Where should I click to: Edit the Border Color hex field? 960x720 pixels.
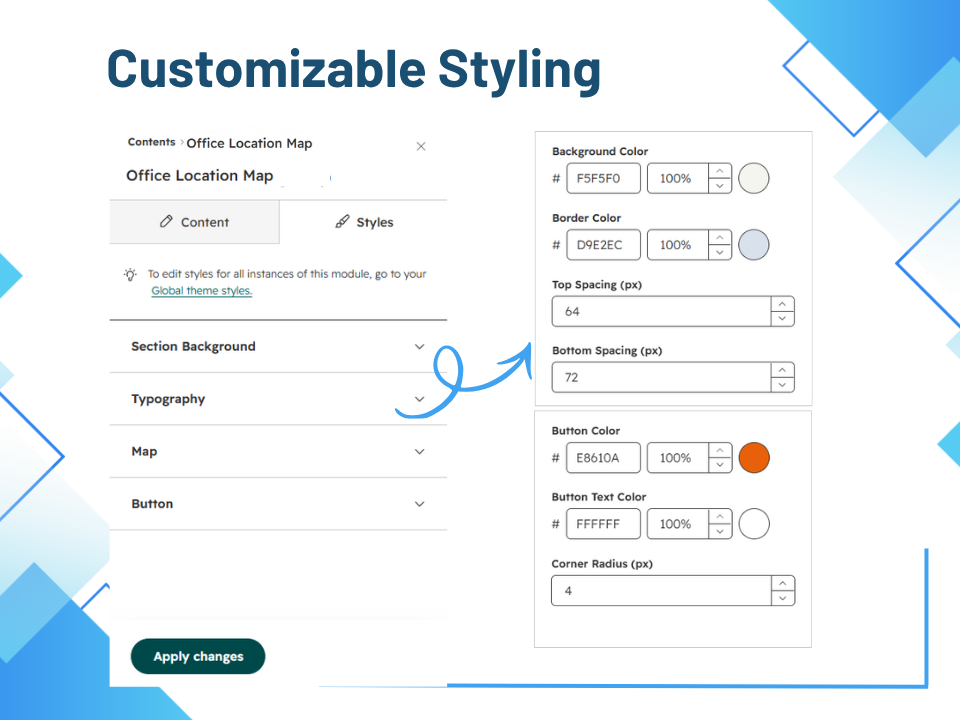point(603,245)
